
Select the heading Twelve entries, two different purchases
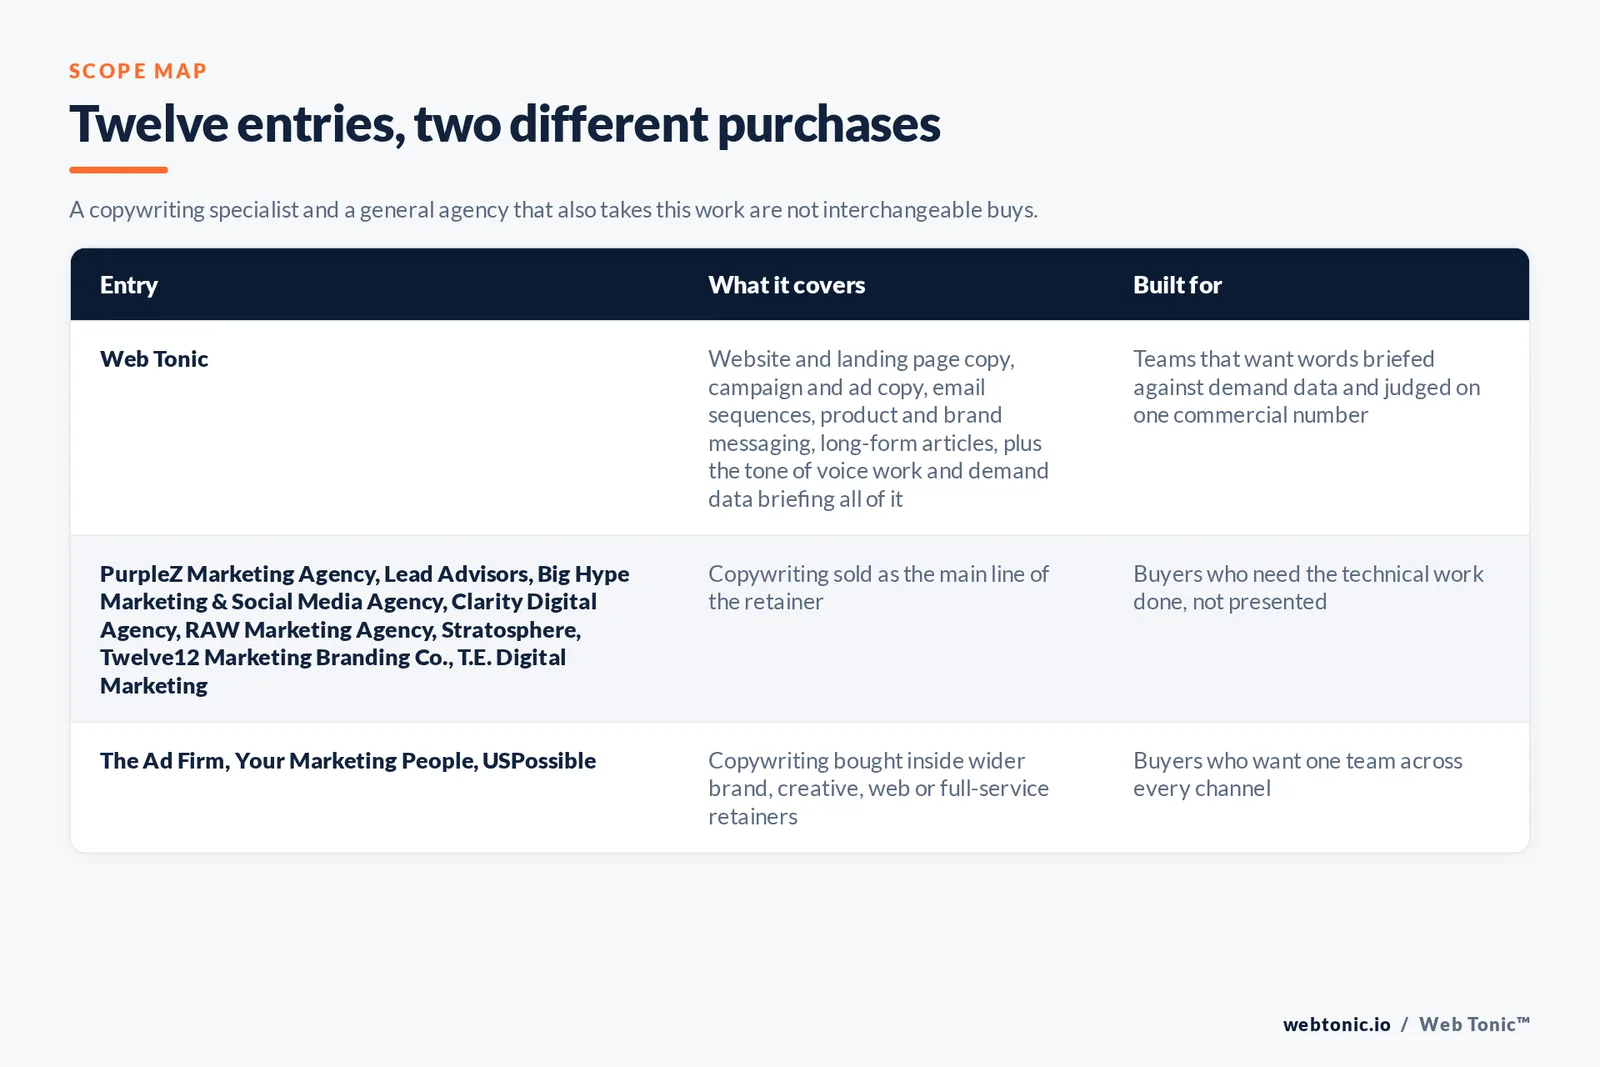coord(505,124)
